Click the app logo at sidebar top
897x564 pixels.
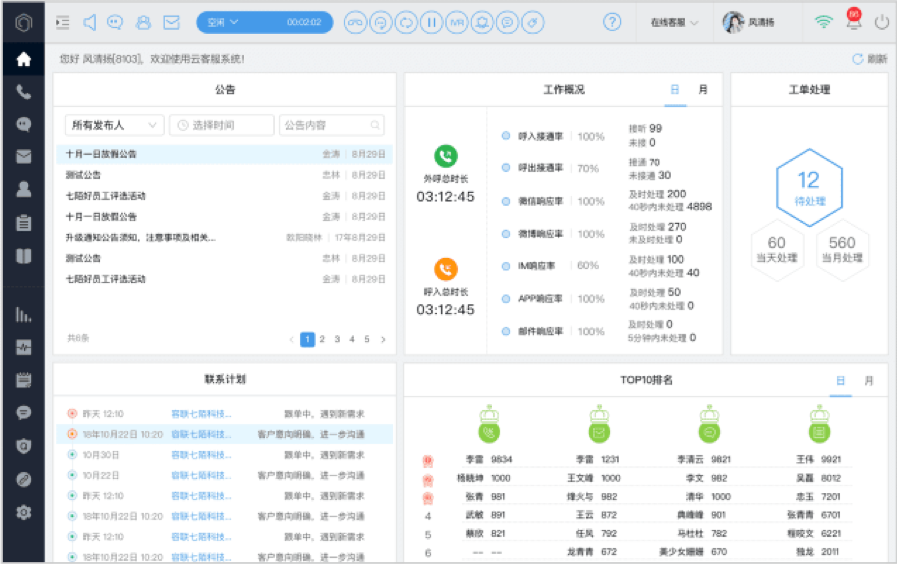(x=23, y=22)
